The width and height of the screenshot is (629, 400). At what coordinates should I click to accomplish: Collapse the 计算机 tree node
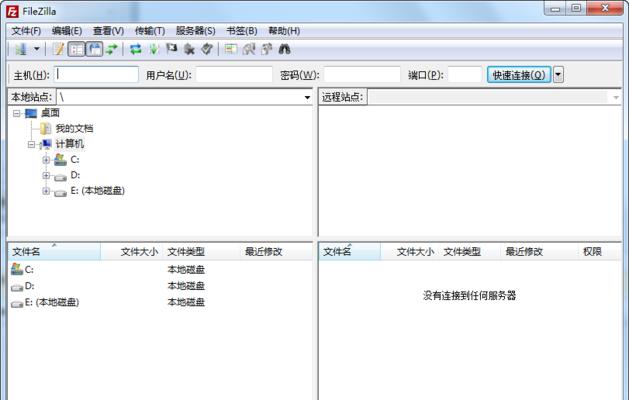pos(31,144)
